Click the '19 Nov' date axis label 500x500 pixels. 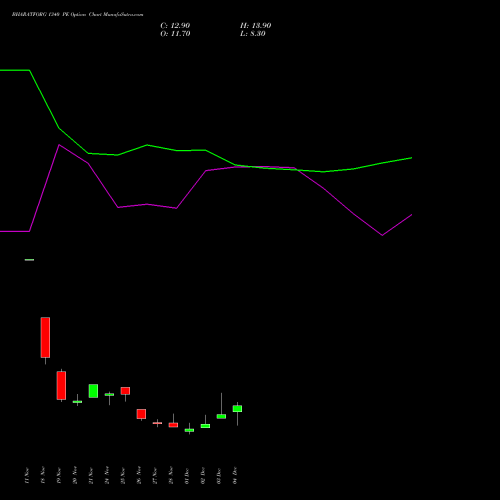tap(59, 475)
